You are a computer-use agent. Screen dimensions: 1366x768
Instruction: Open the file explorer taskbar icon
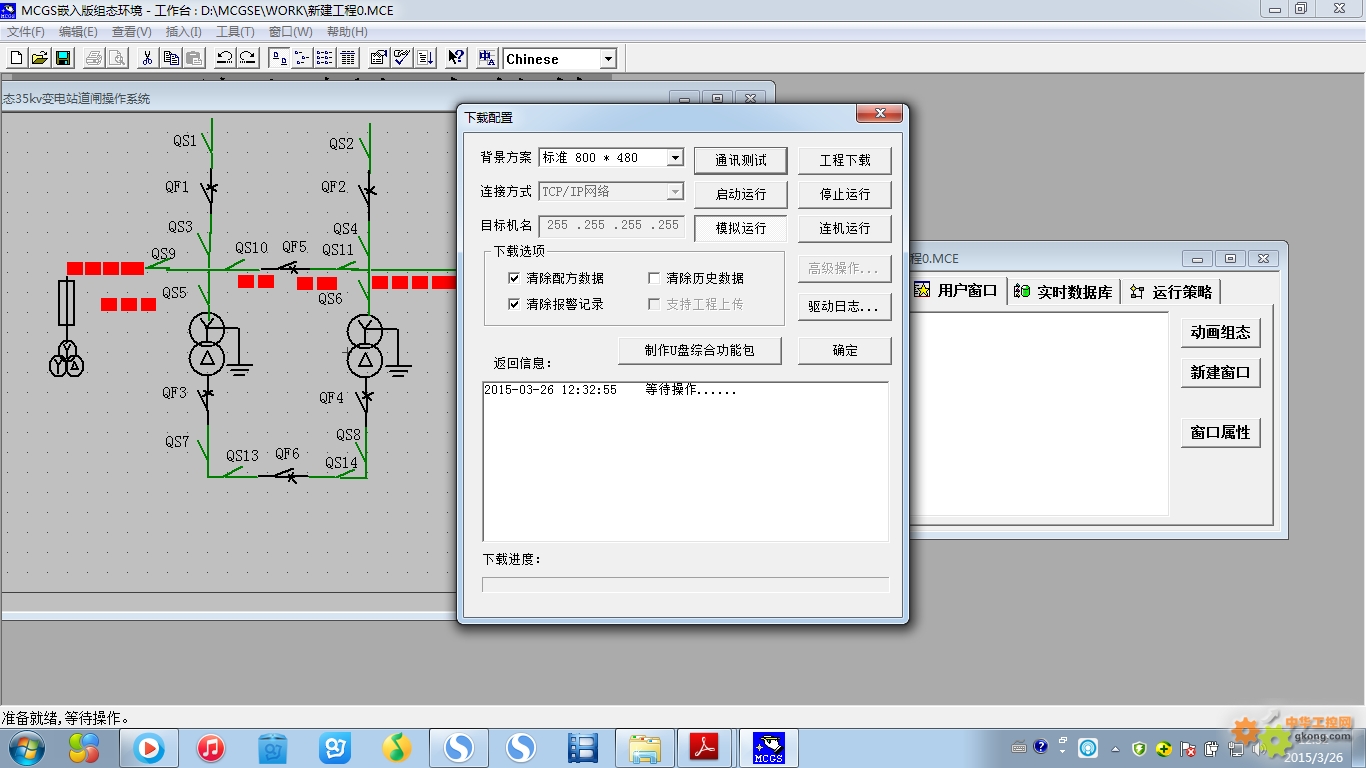coord(646,747)
